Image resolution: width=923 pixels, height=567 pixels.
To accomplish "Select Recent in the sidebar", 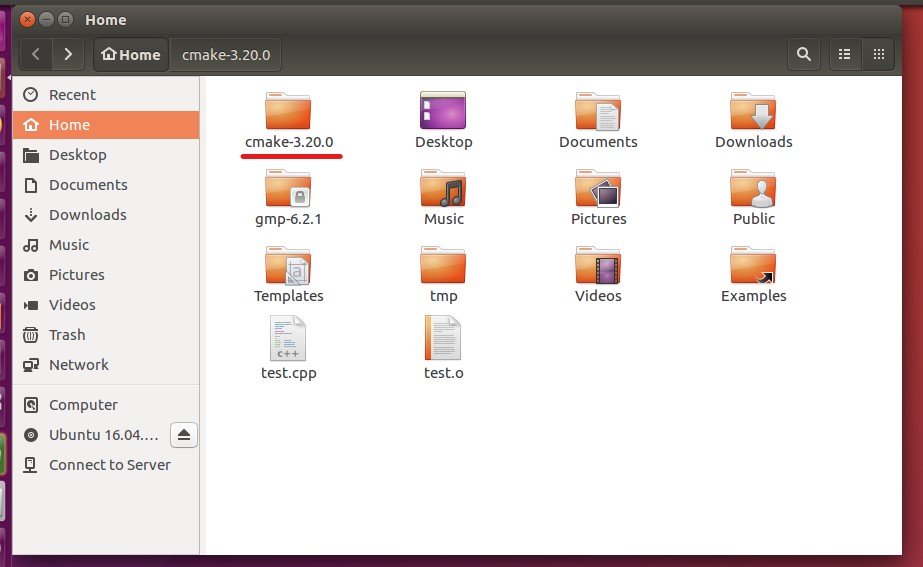I will tap(72, 95).
